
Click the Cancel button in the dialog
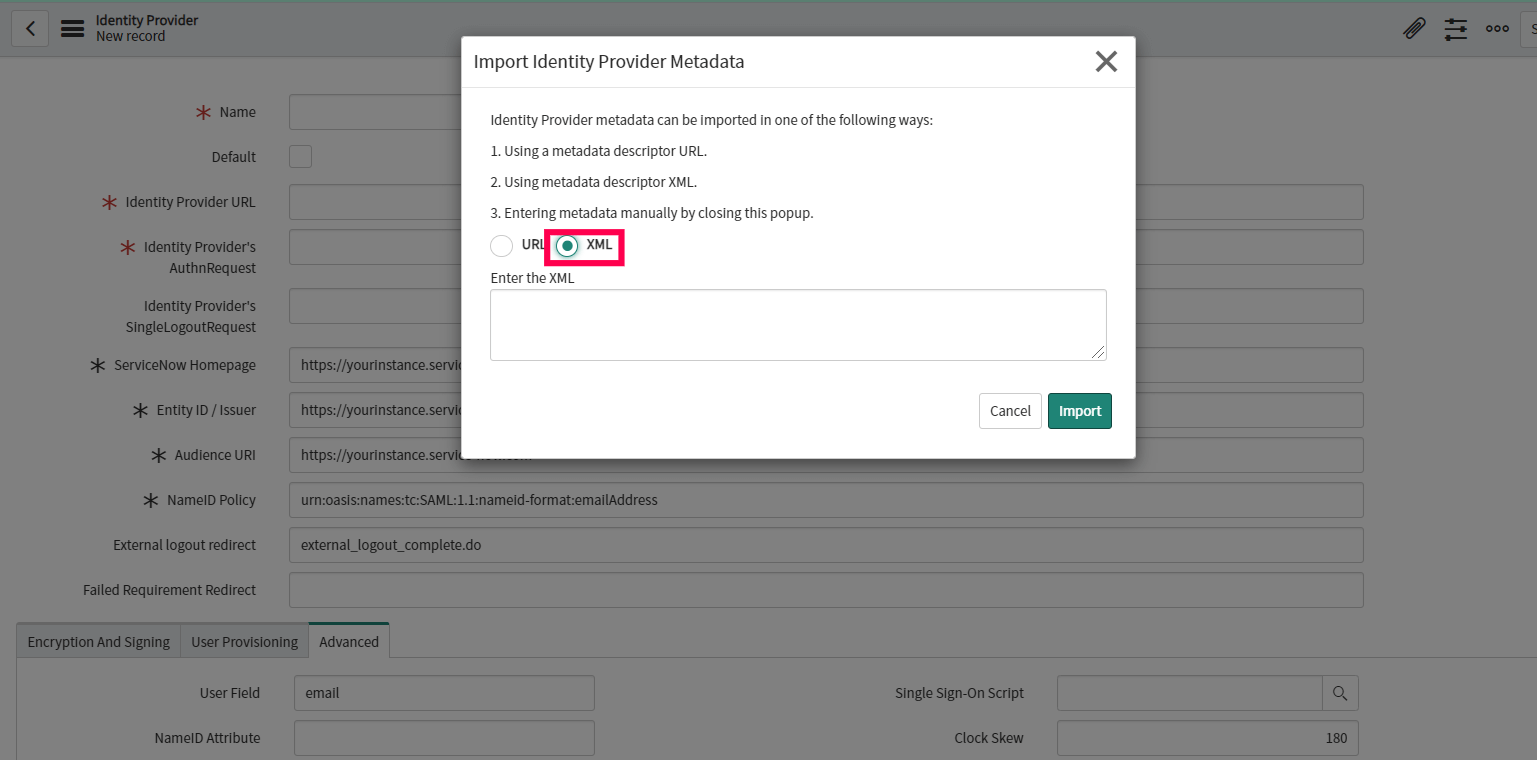pyautogui.click(x=1010, y=411)
